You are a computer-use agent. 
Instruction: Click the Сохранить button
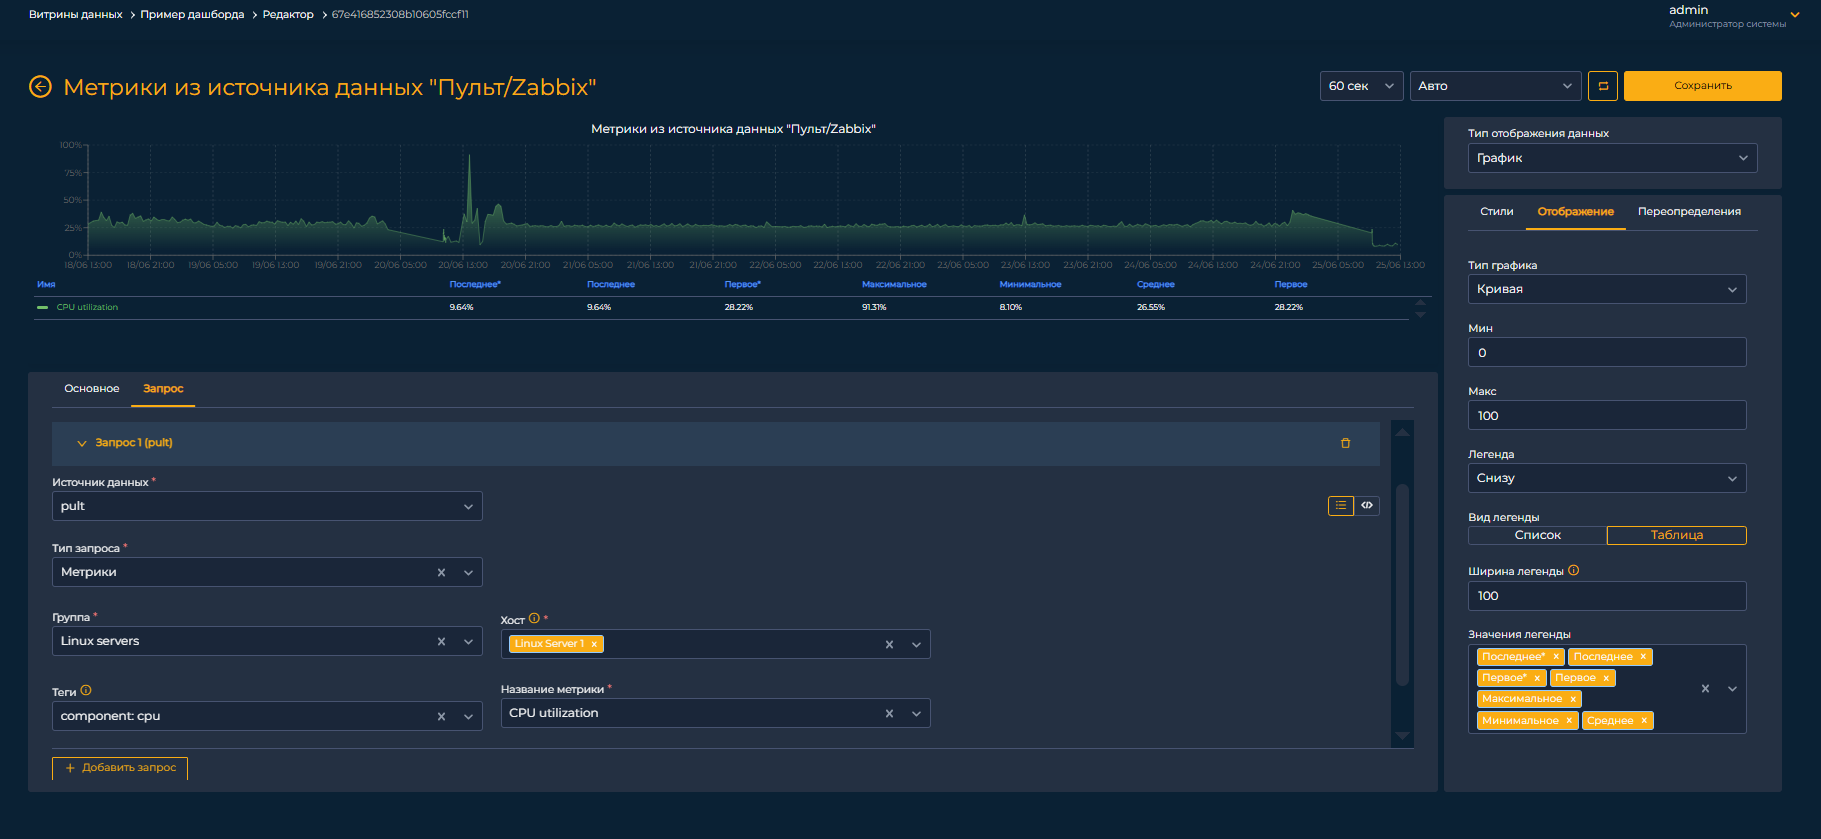pos(1702,86)
